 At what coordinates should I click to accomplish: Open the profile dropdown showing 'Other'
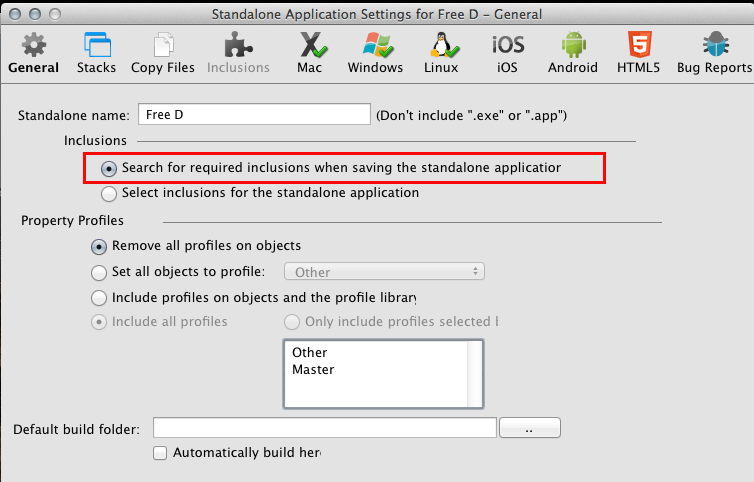384,272
